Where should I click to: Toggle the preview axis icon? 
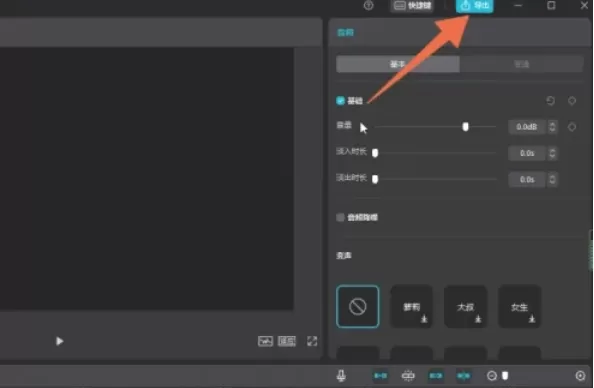coord(463,375)
